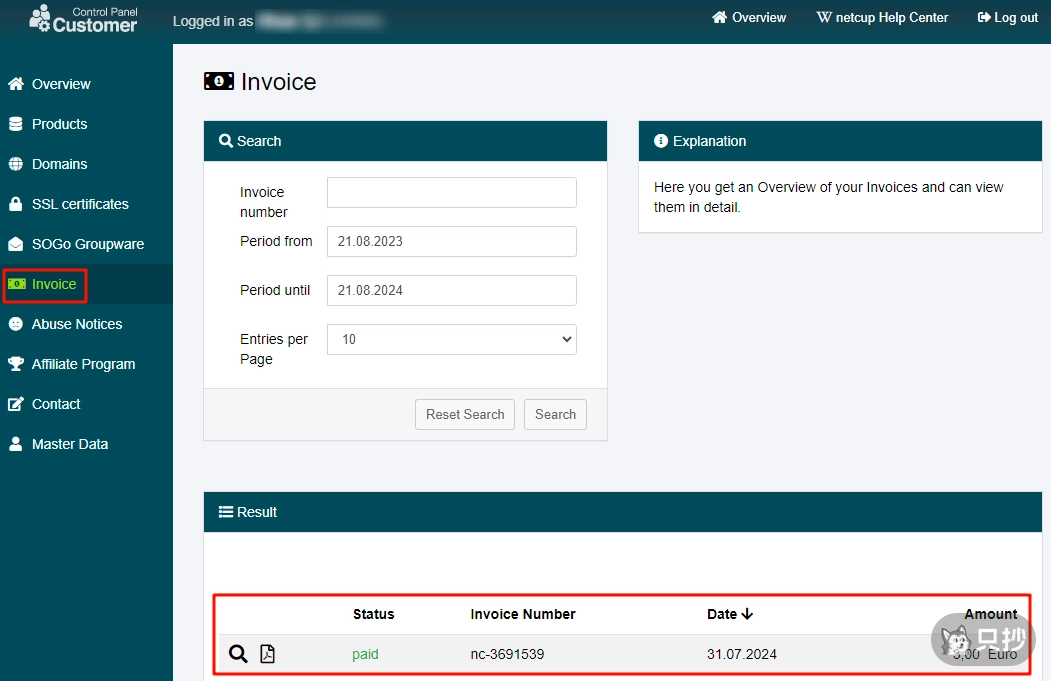1051x681 pixels.
Task: Open Products in the sidebar
Action: tap(59, 124)
